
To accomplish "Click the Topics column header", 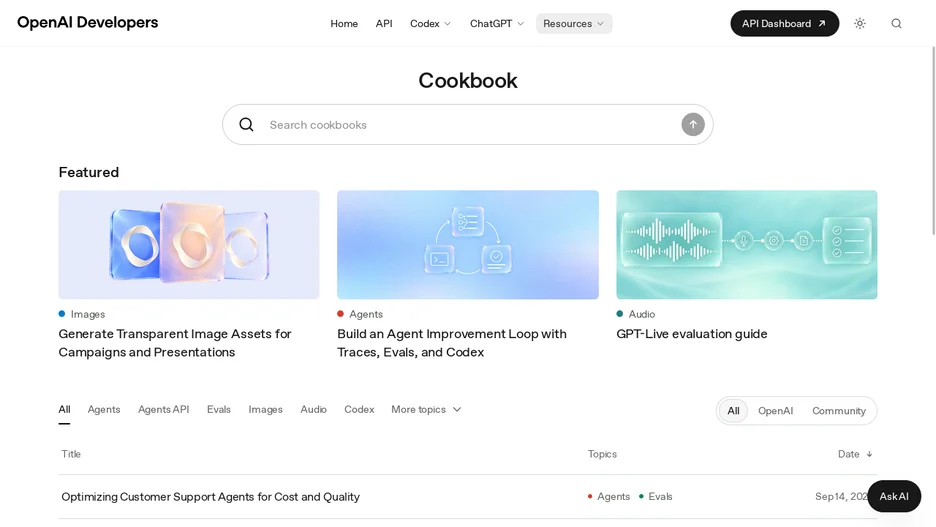I will coord(602,454).
